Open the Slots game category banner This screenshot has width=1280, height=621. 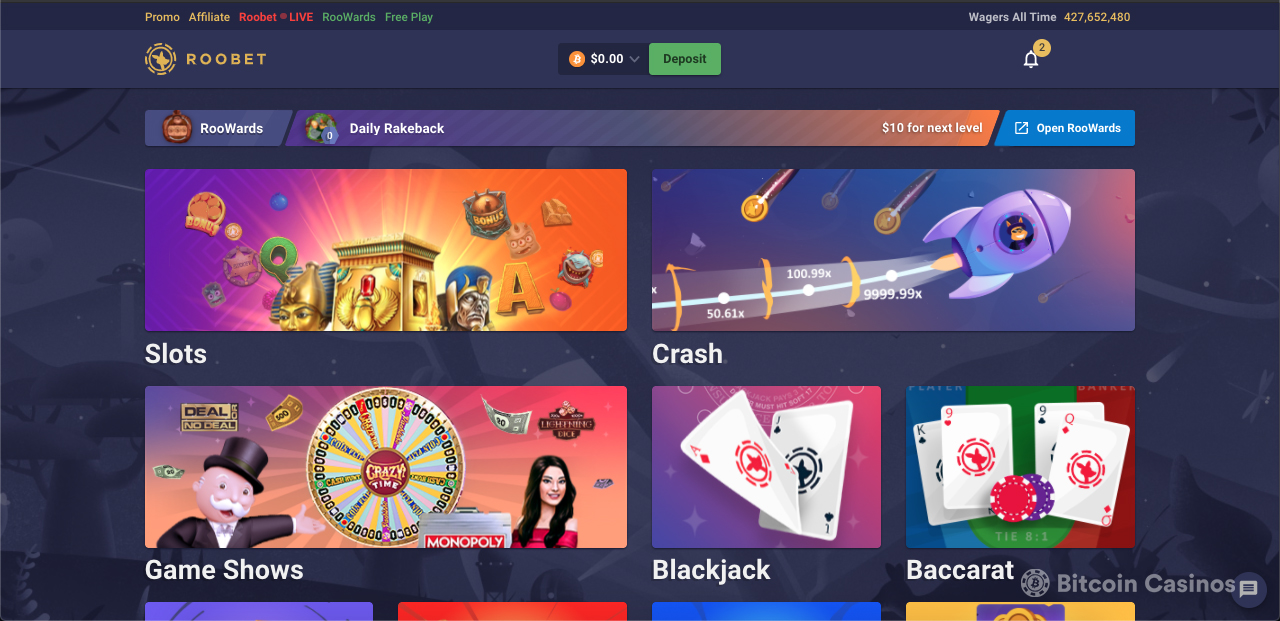pyautogui.click(x=386, y=250)
